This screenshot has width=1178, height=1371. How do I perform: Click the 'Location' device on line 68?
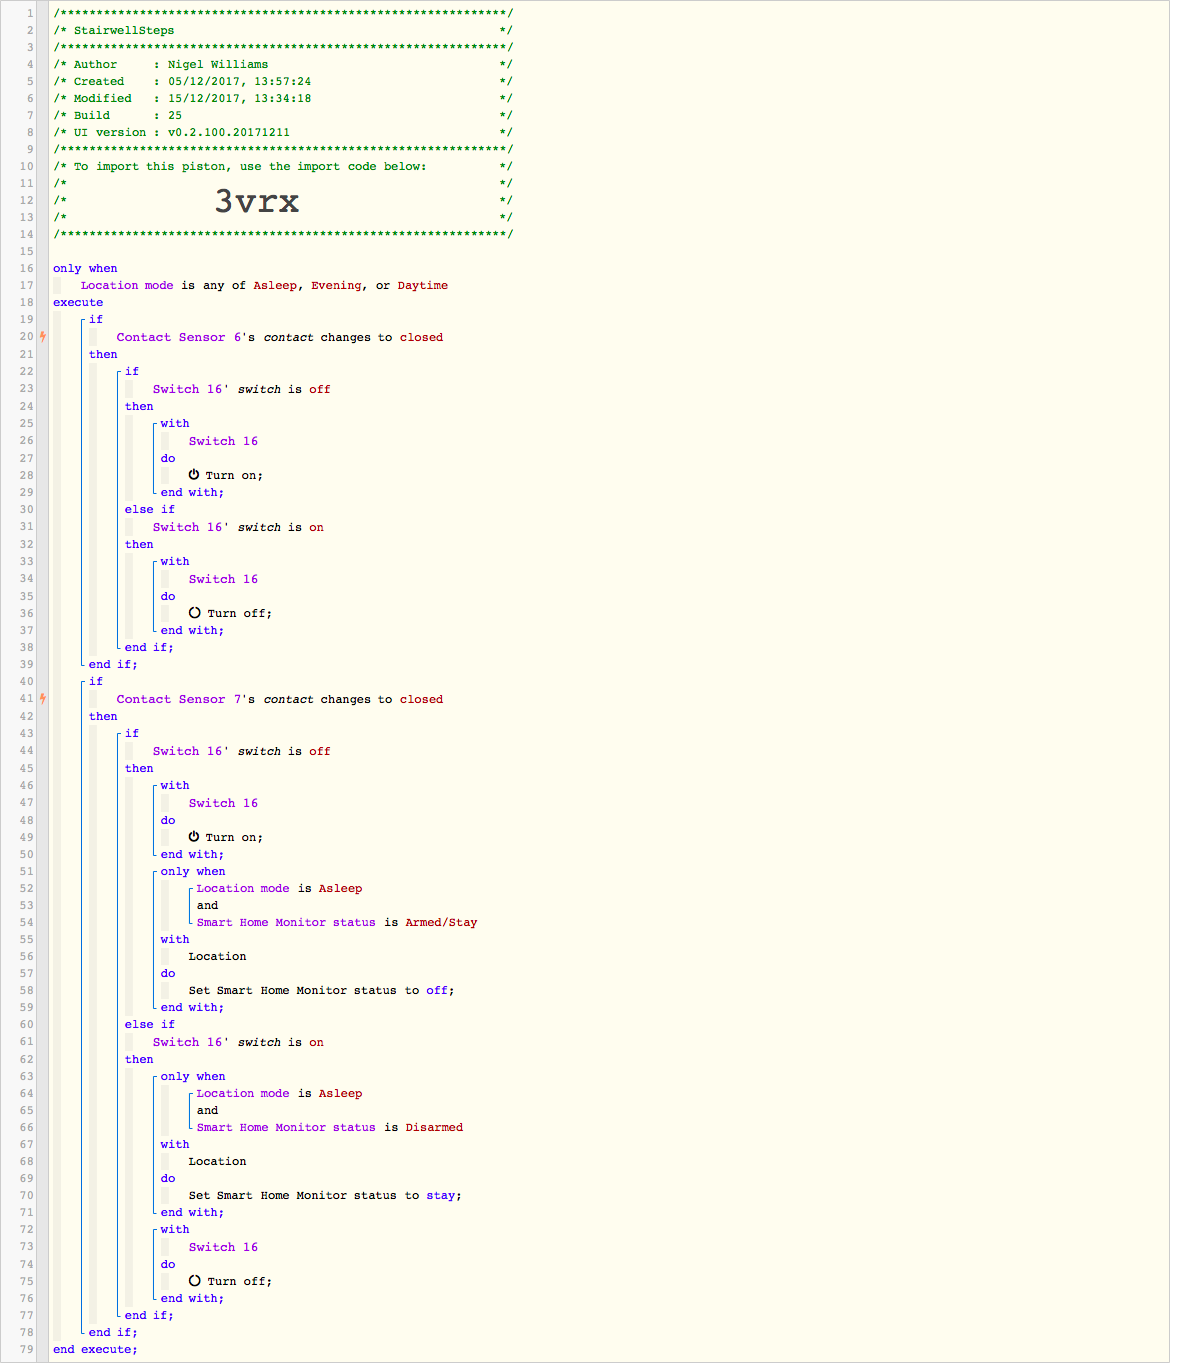[x=217, y=1161]
